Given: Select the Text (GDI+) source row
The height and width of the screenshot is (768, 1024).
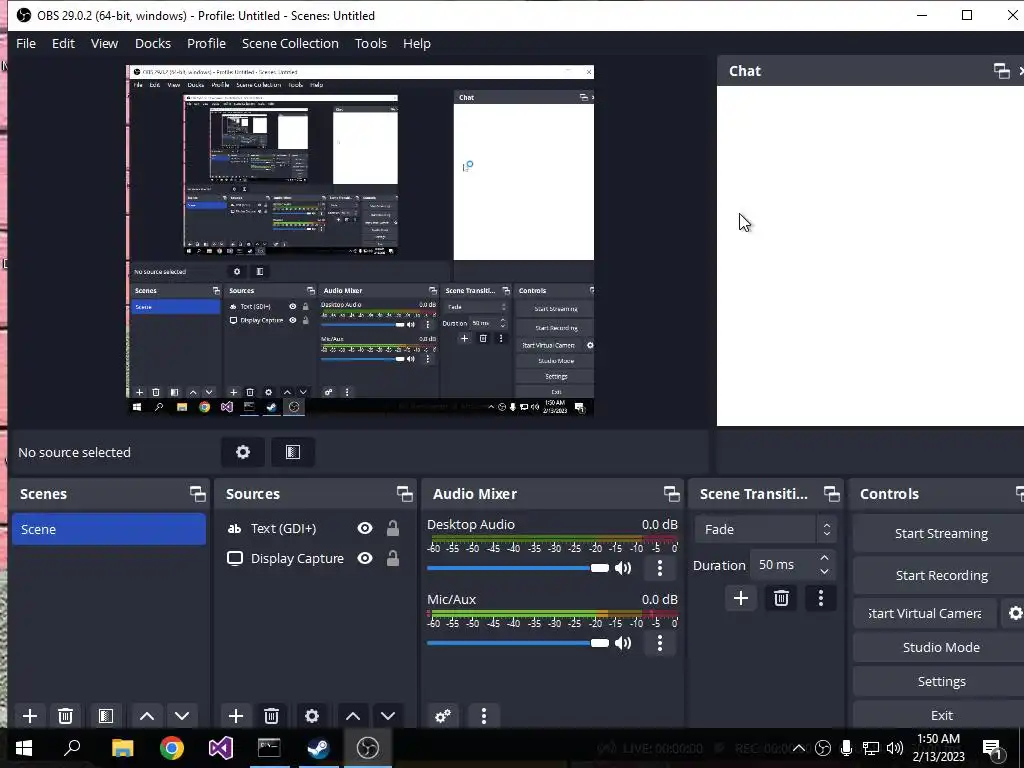Looking at the screenshot, I should [315, 528].
